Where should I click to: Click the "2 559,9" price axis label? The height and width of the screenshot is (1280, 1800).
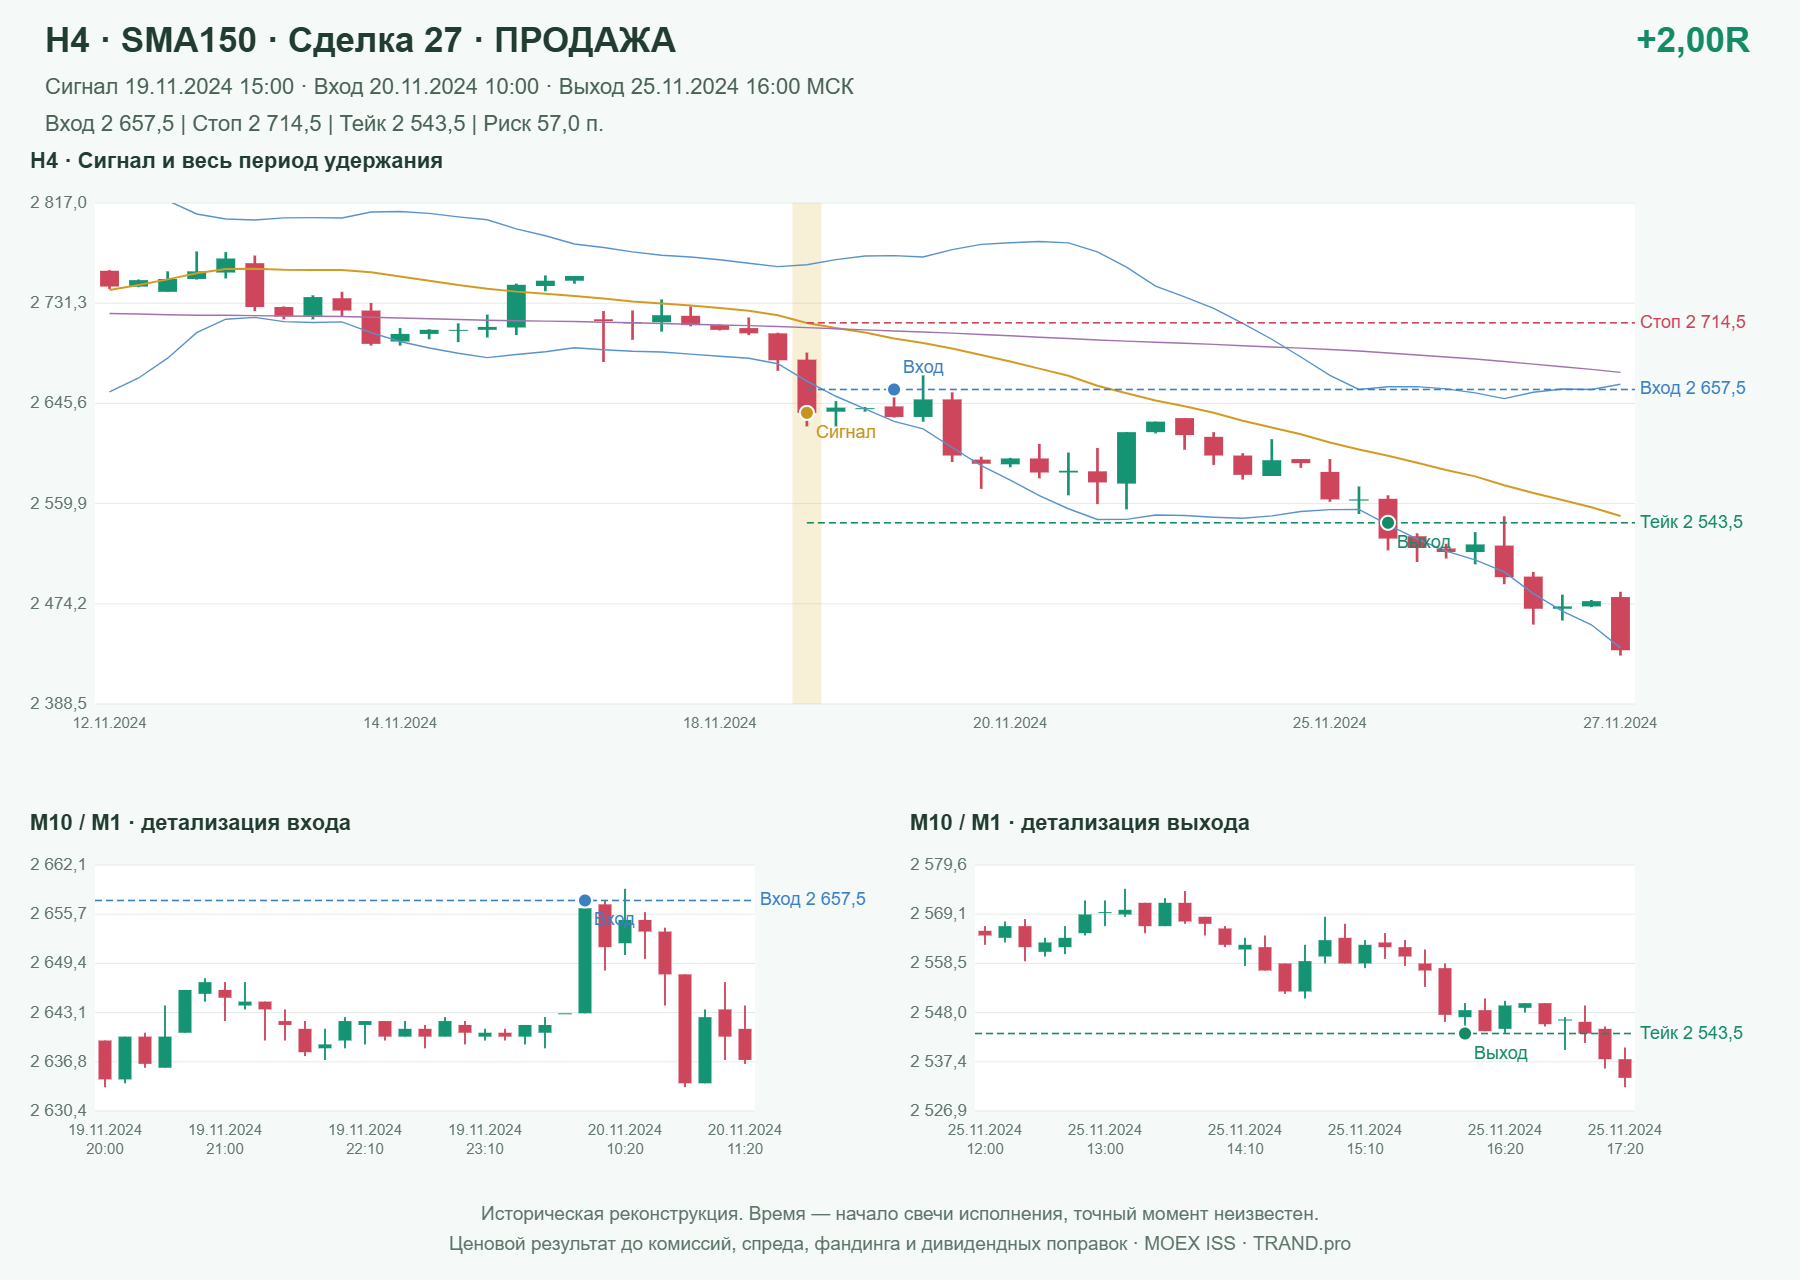(58, 503)
